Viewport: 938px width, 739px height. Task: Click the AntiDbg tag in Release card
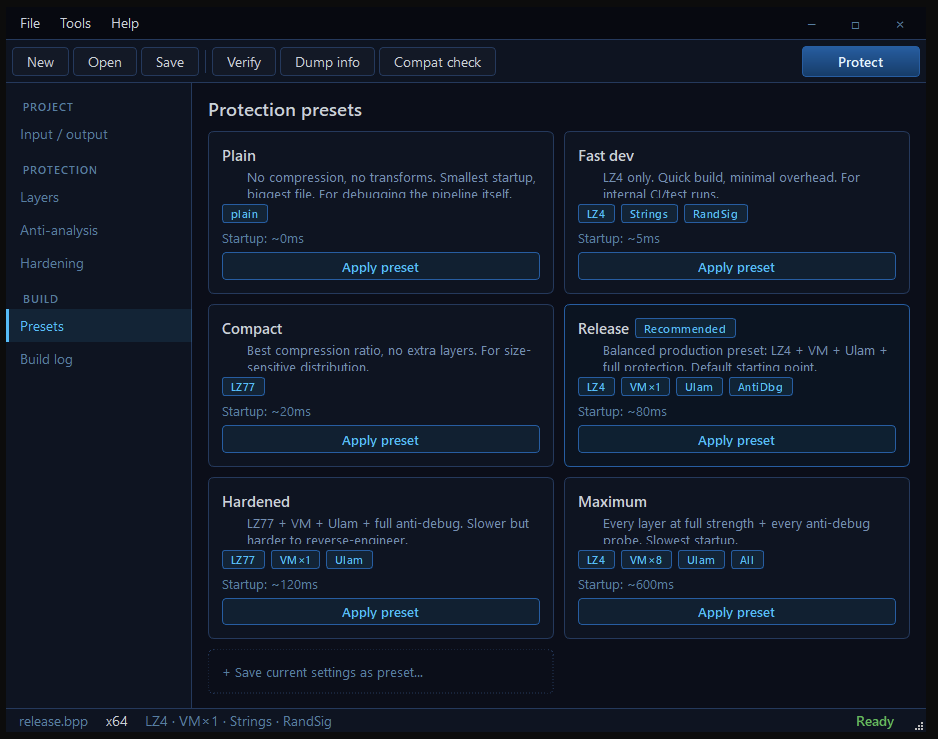(x=760, y=387)
